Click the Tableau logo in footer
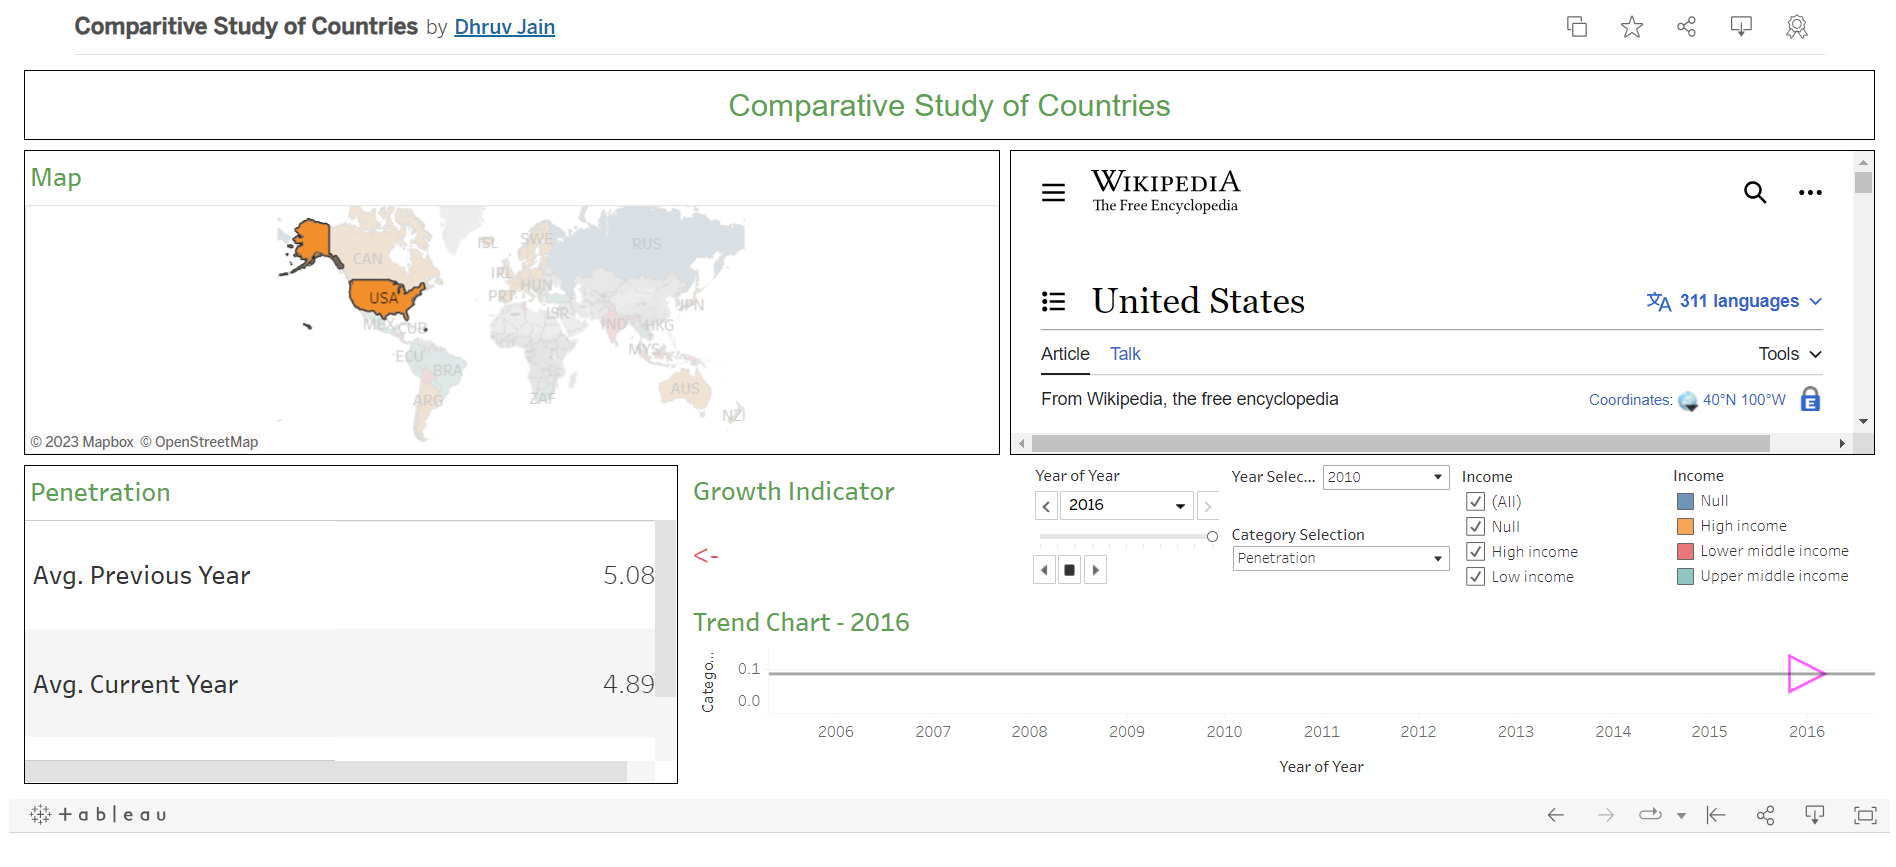Screen dimensions: 1896x867 98,814
